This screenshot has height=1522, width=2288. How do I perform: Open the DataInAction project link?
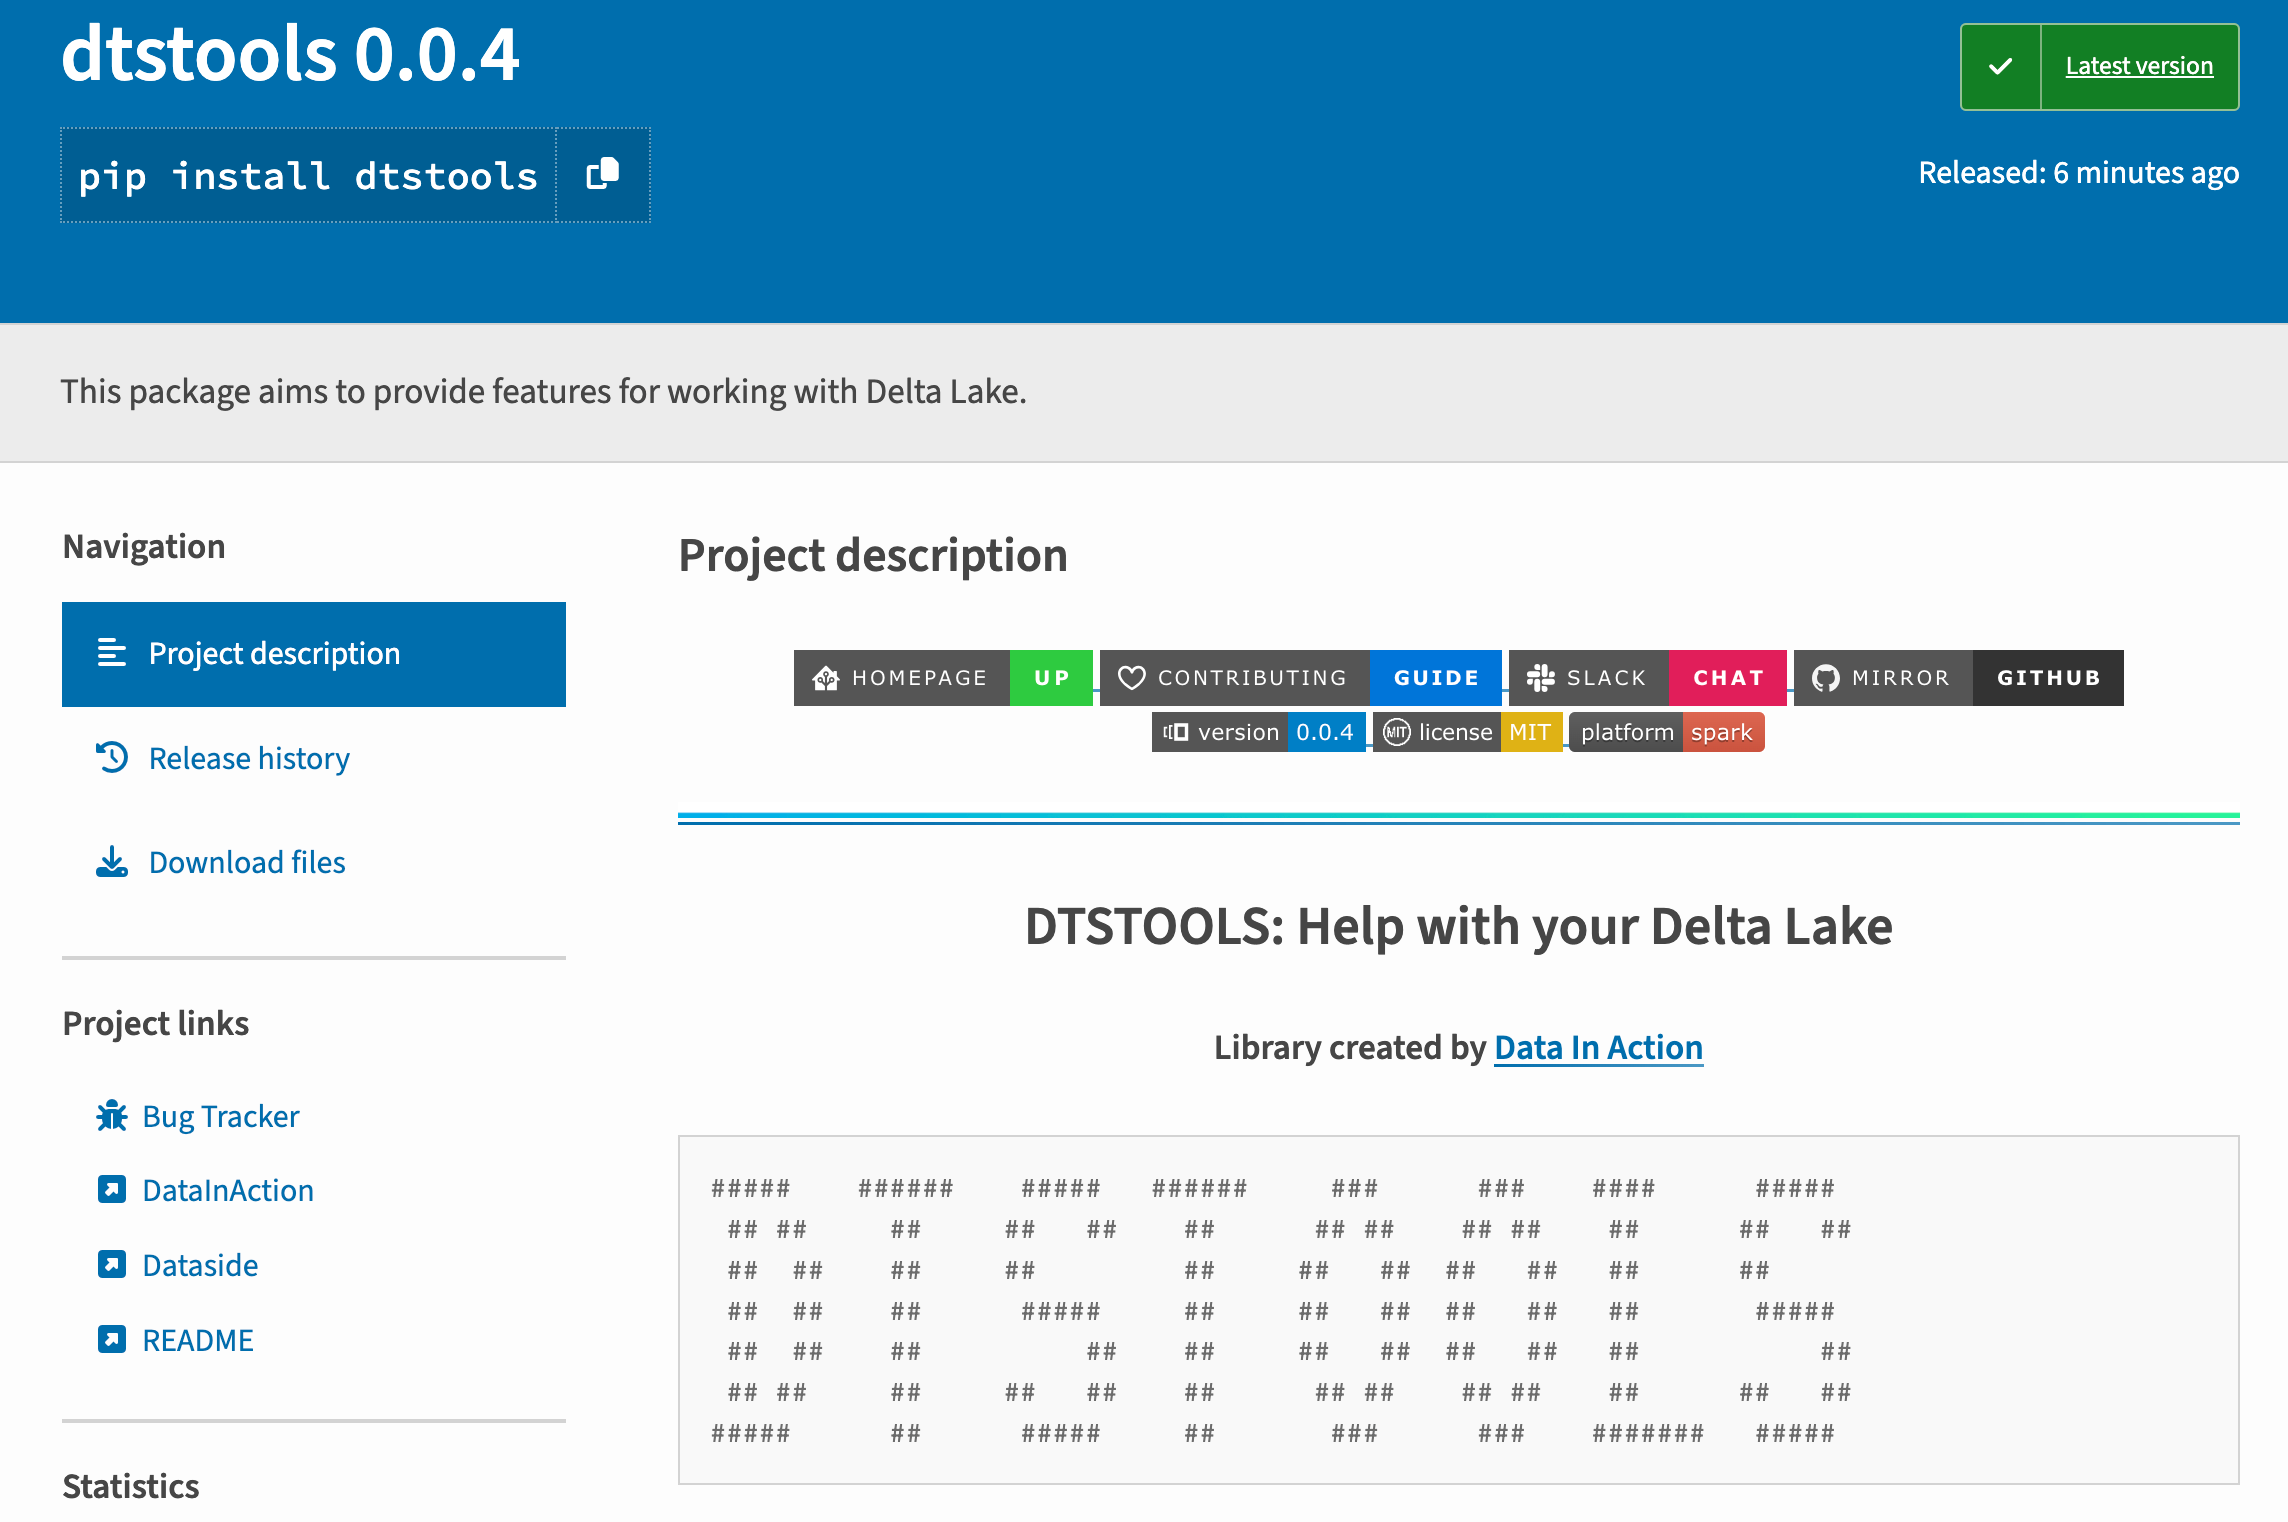tap(228, 1191)
